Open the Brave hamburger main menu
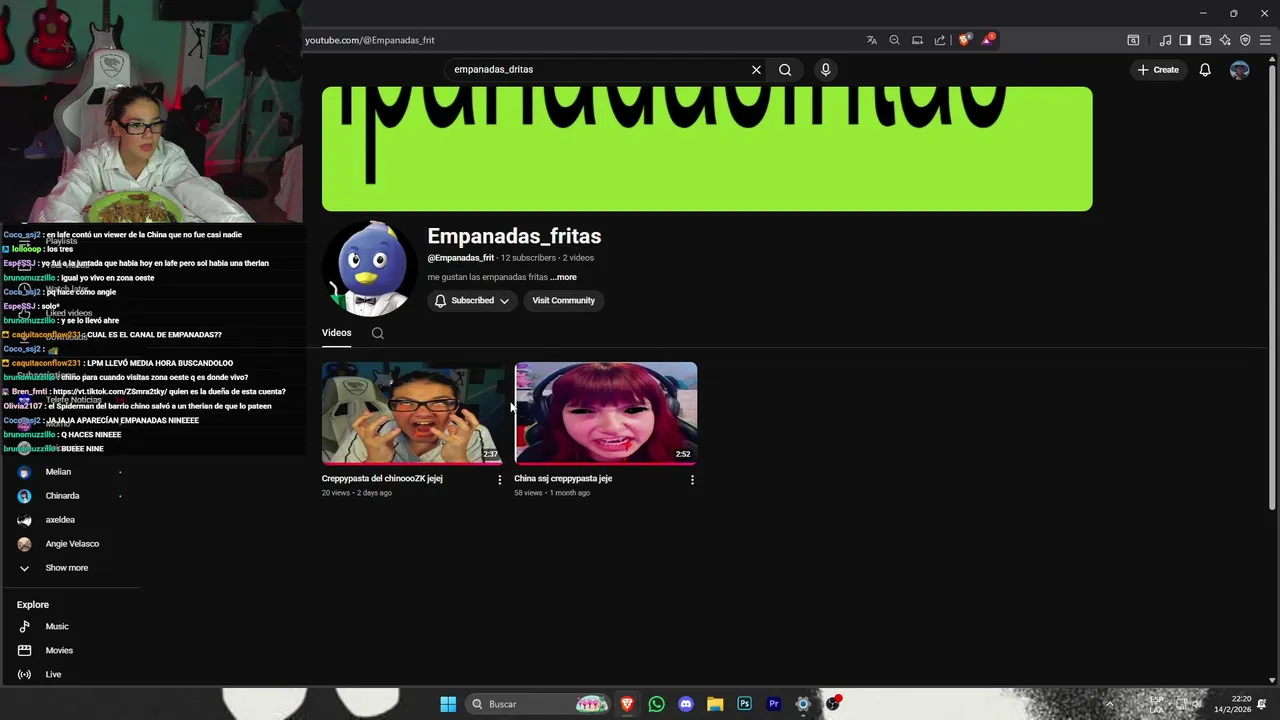Screen dimensions: 1280x720 pos(1265,40)
